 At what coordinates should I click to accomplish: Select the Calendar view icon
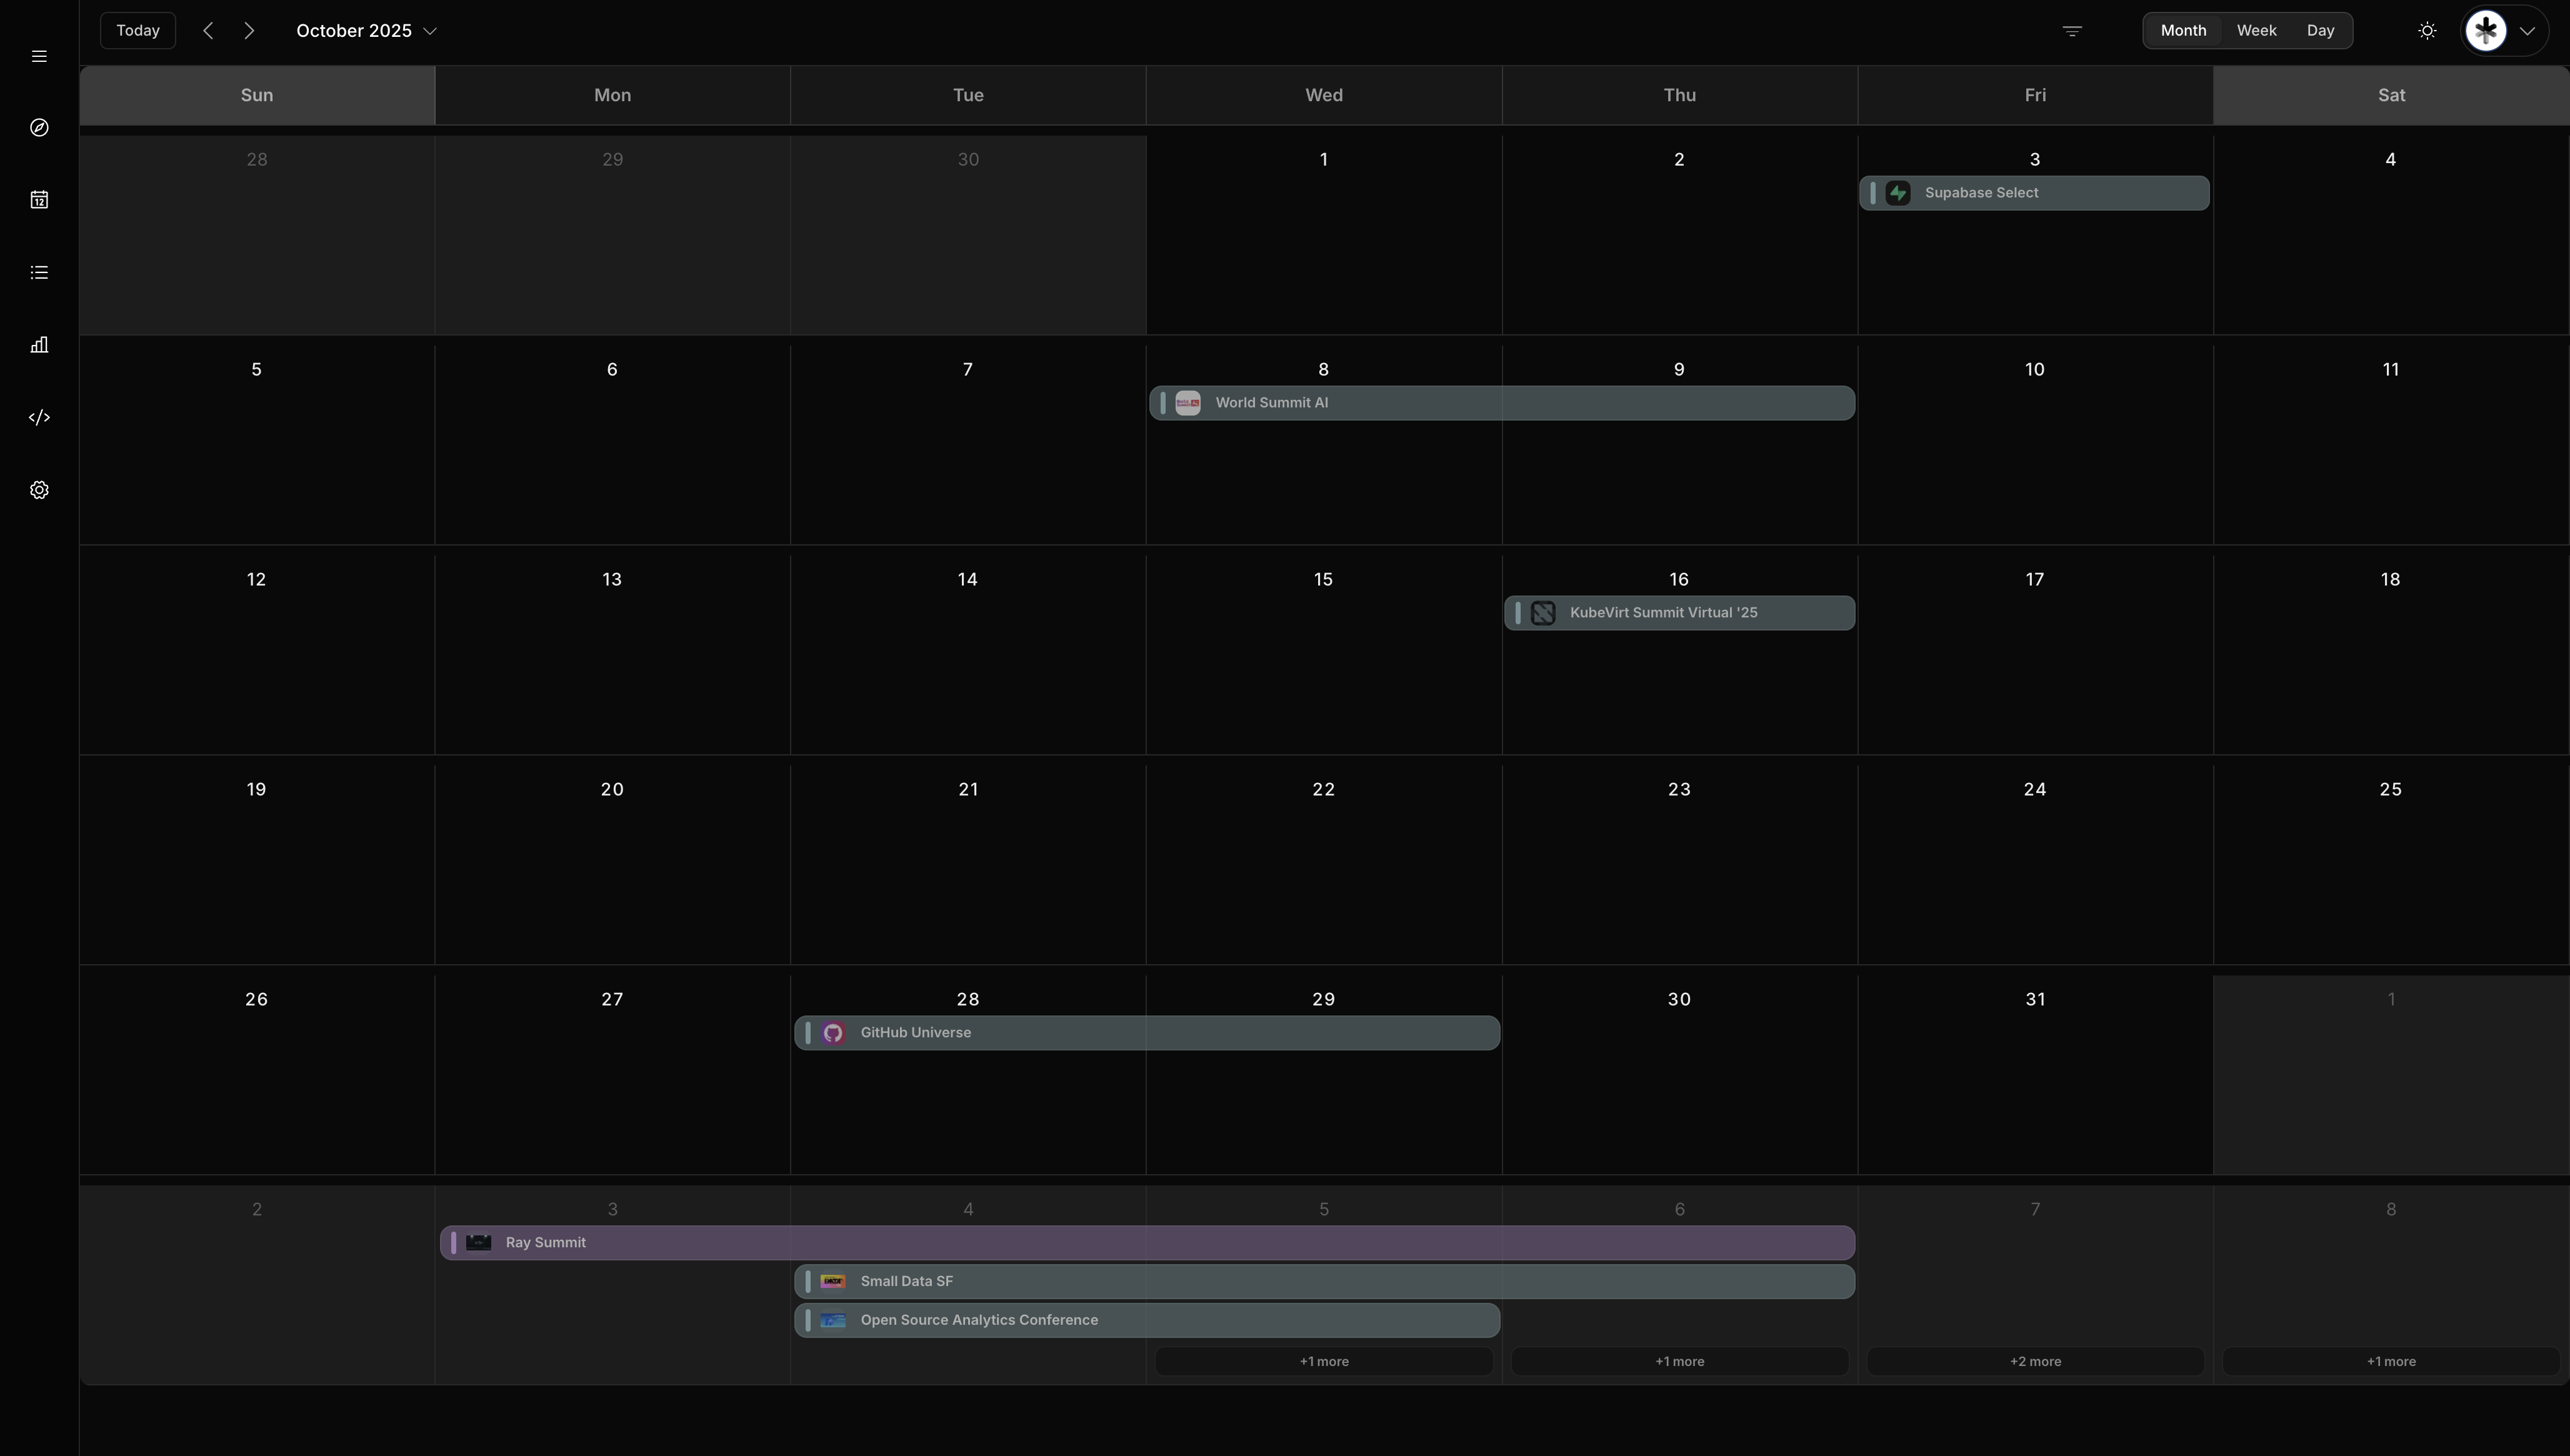[x=39, y=199]
